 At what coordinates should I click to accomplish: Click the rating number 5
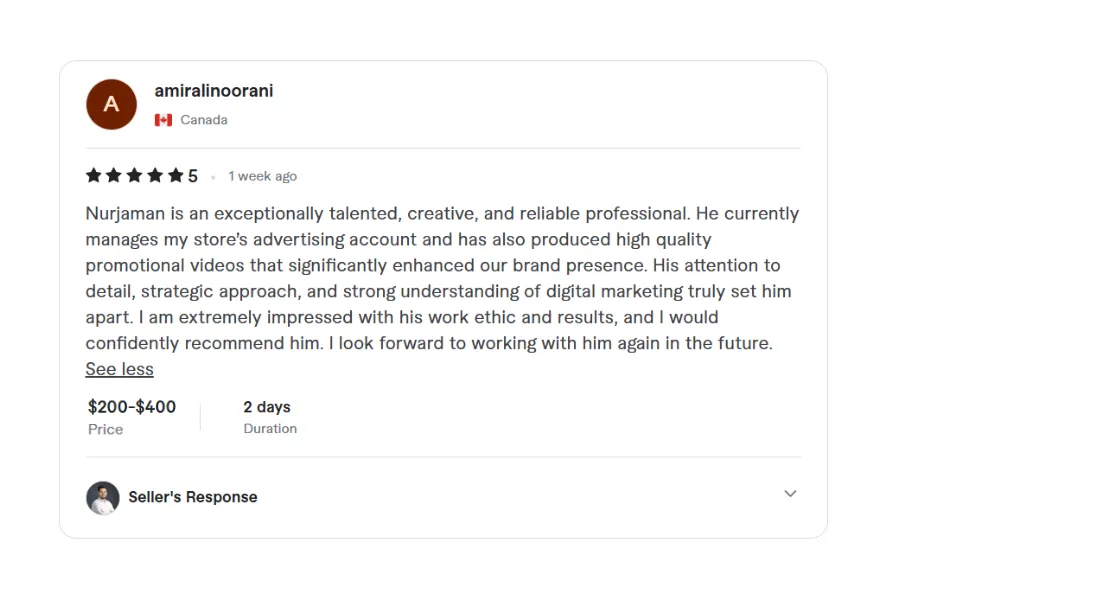193,176
